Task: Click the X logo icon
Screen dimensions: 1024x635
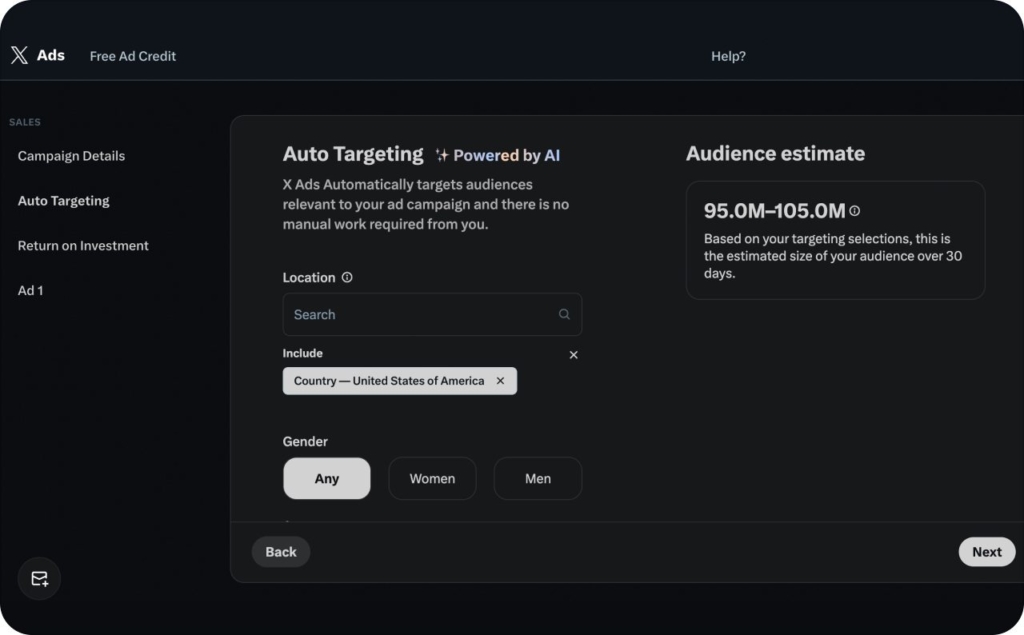Action: (20, 56)
